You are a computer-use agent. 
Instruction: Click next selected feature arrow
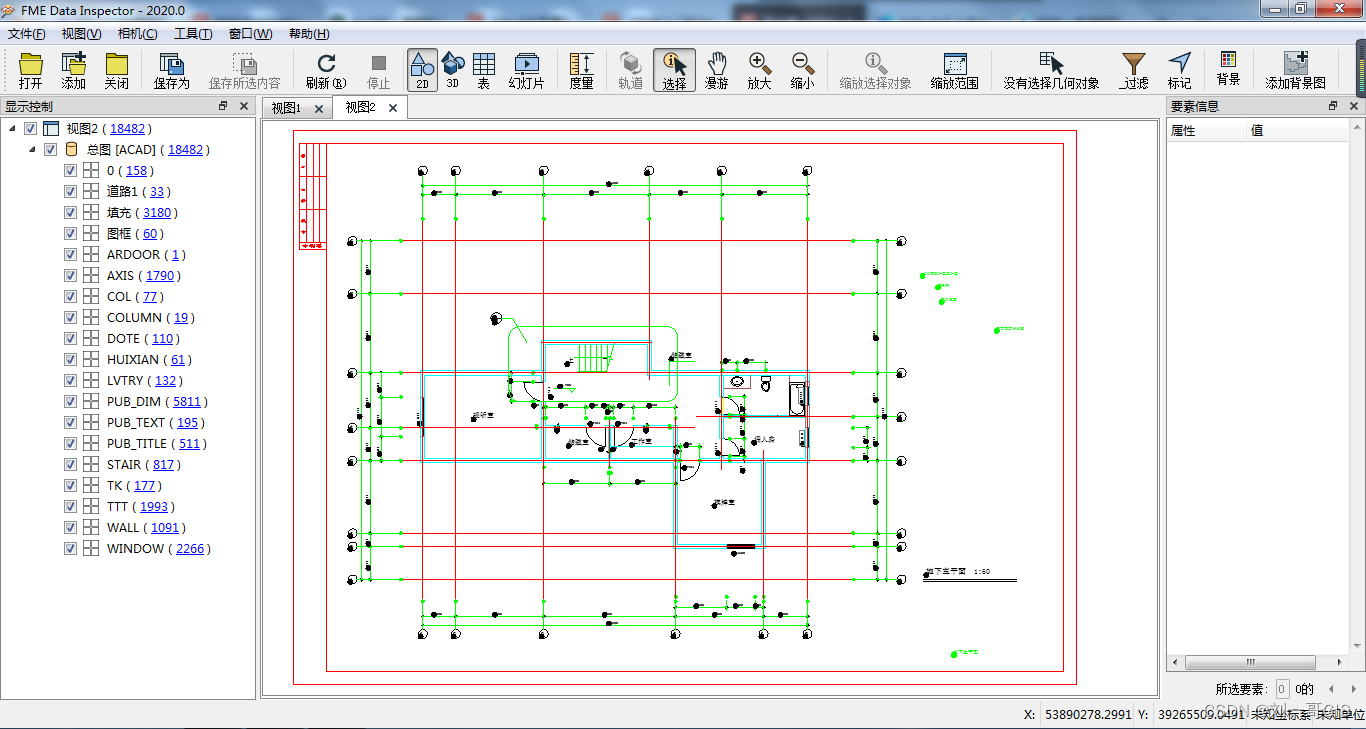pos(1354,688)
